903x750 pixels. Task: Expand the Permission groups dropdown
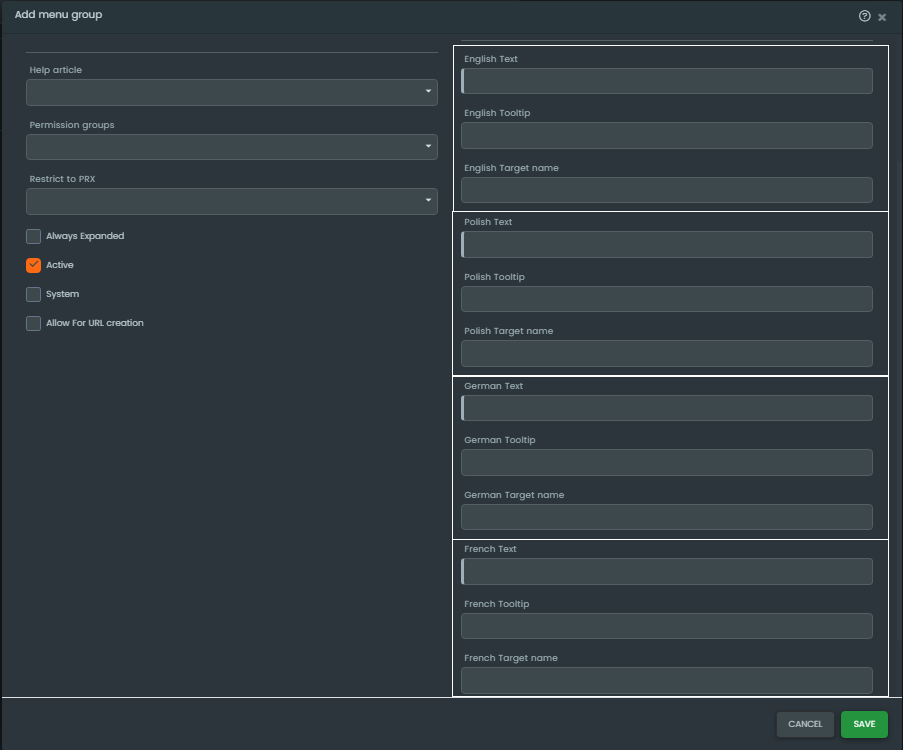pyautogui.click(x=231, y=147)
